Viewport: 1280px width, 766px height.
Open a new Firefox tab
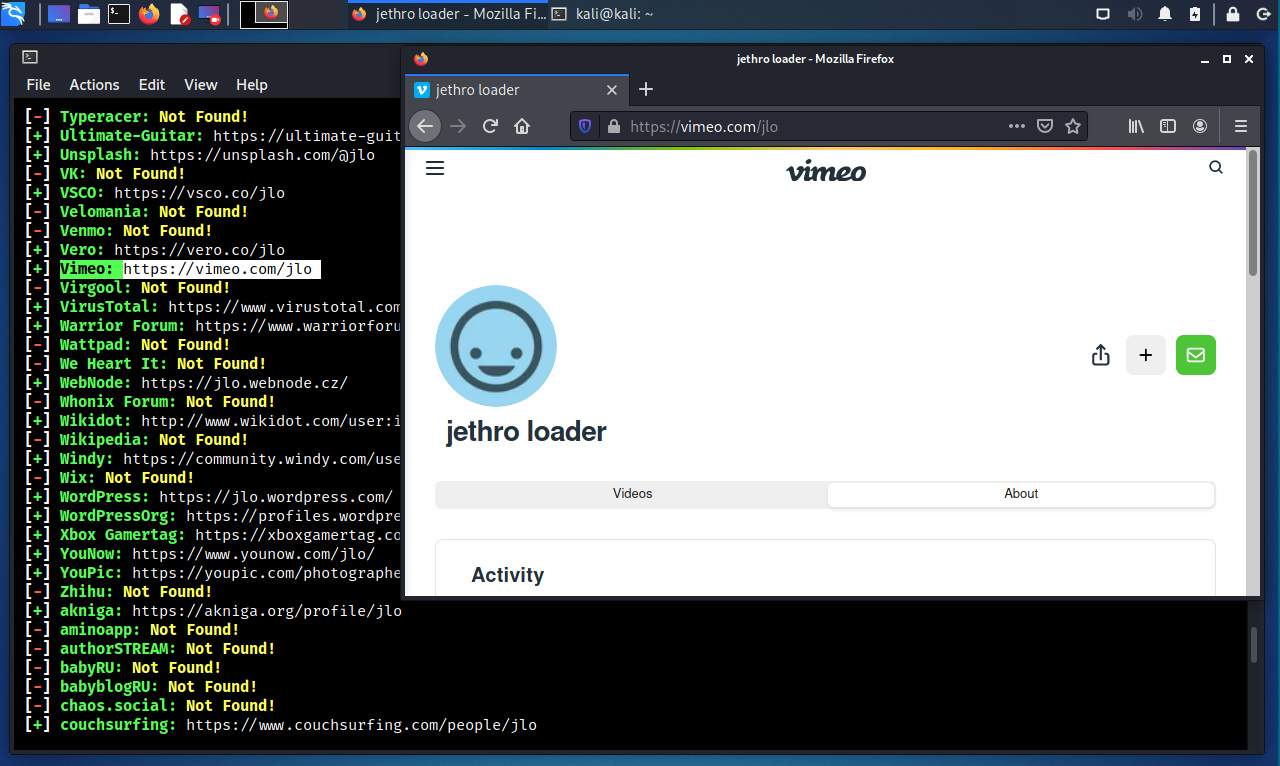(646, 89)
